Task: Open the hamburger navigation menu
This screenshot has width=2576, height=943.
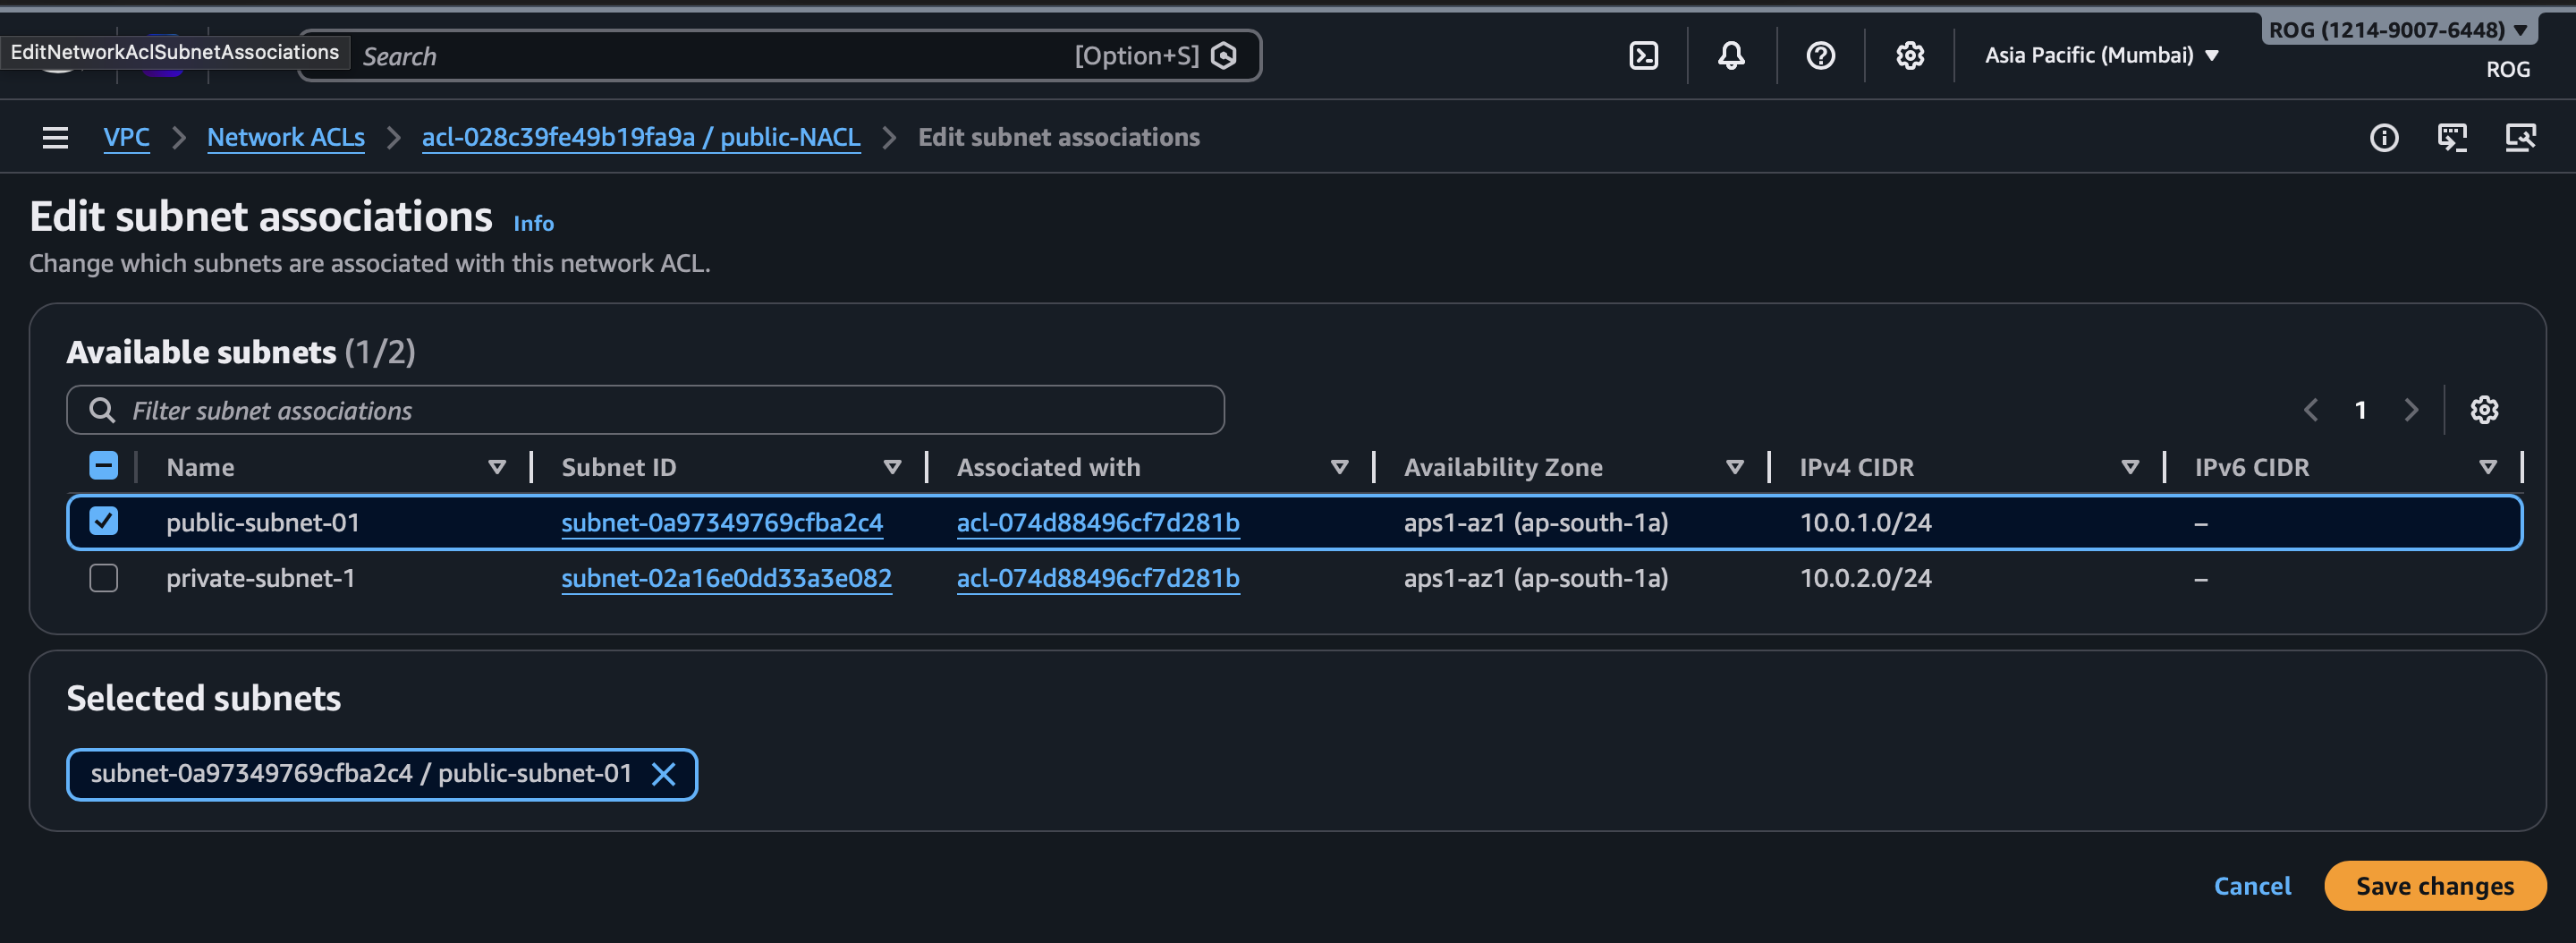Action: 56,138
